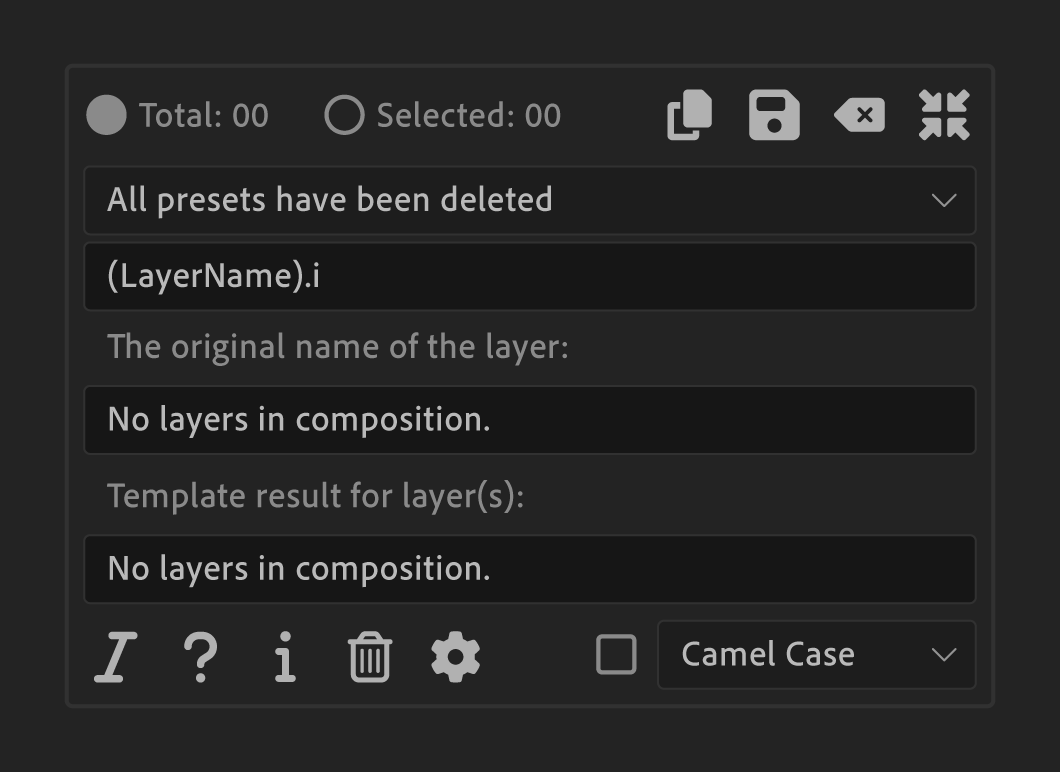1060x772 pixels.
Task: Select the Total radio button
Action: coord(107,116)
